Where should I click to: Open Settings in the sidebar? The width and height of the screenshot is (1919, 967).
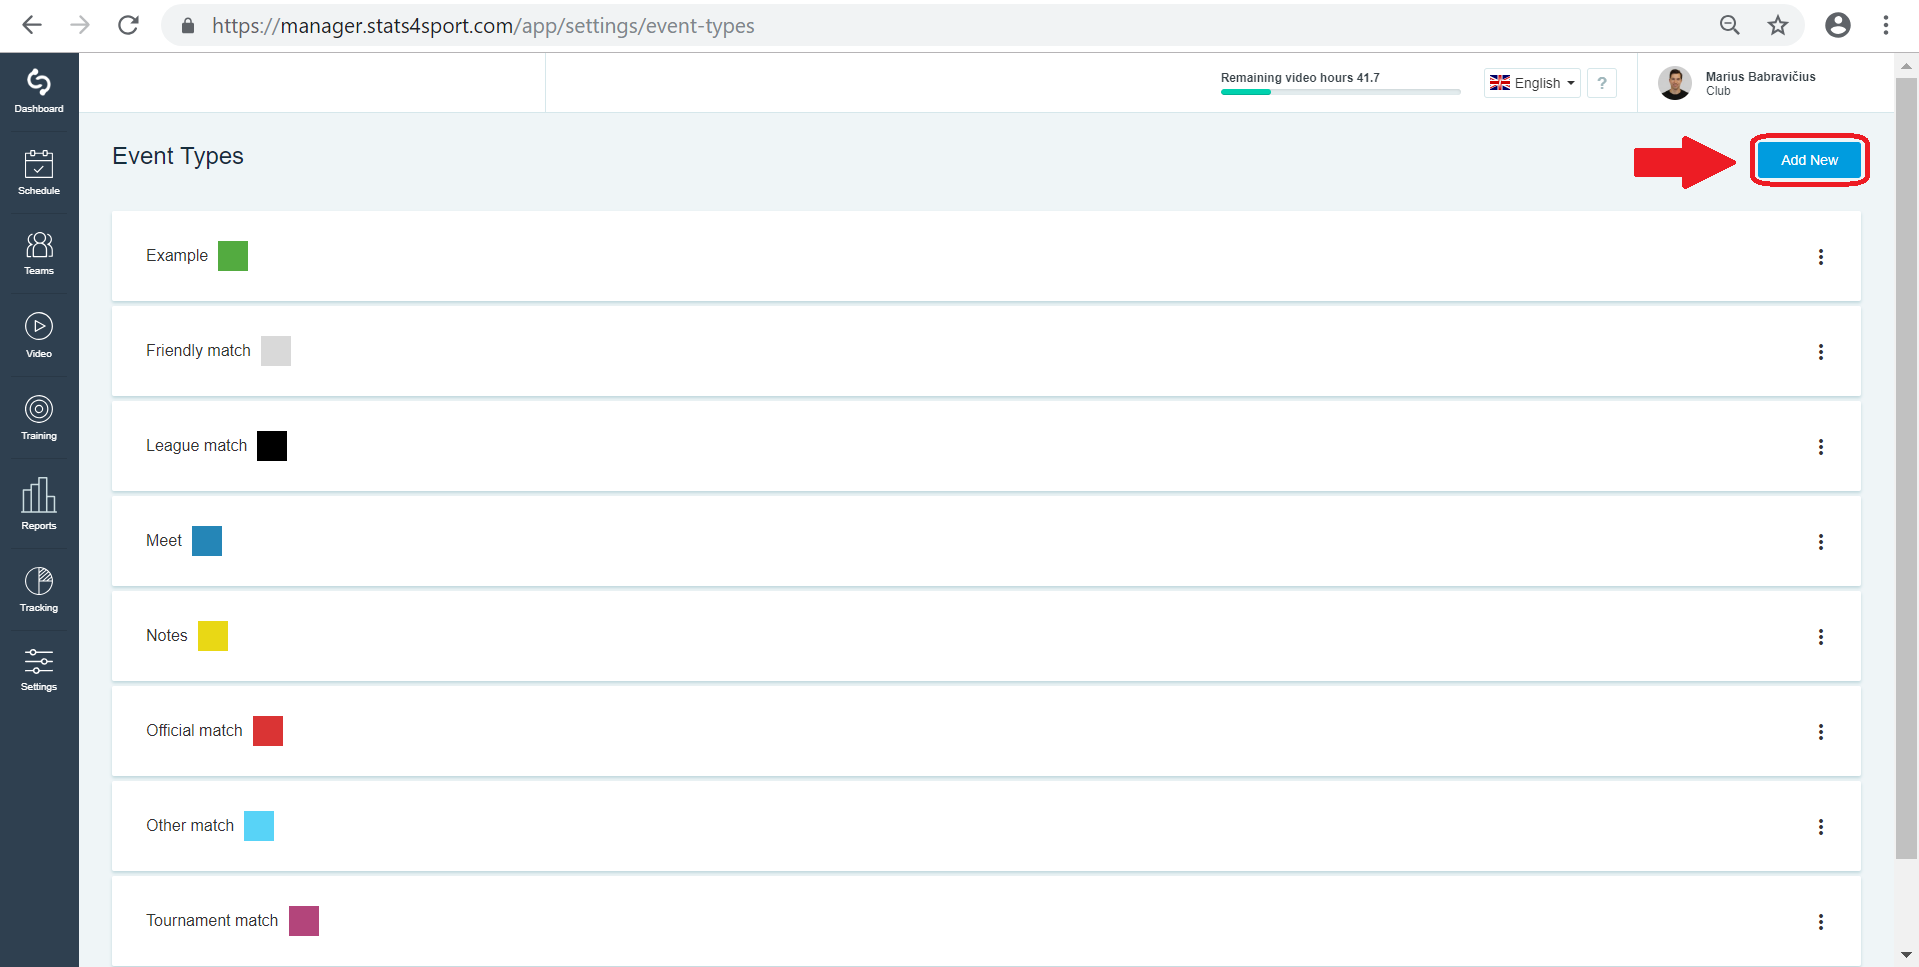pos(39,669)
